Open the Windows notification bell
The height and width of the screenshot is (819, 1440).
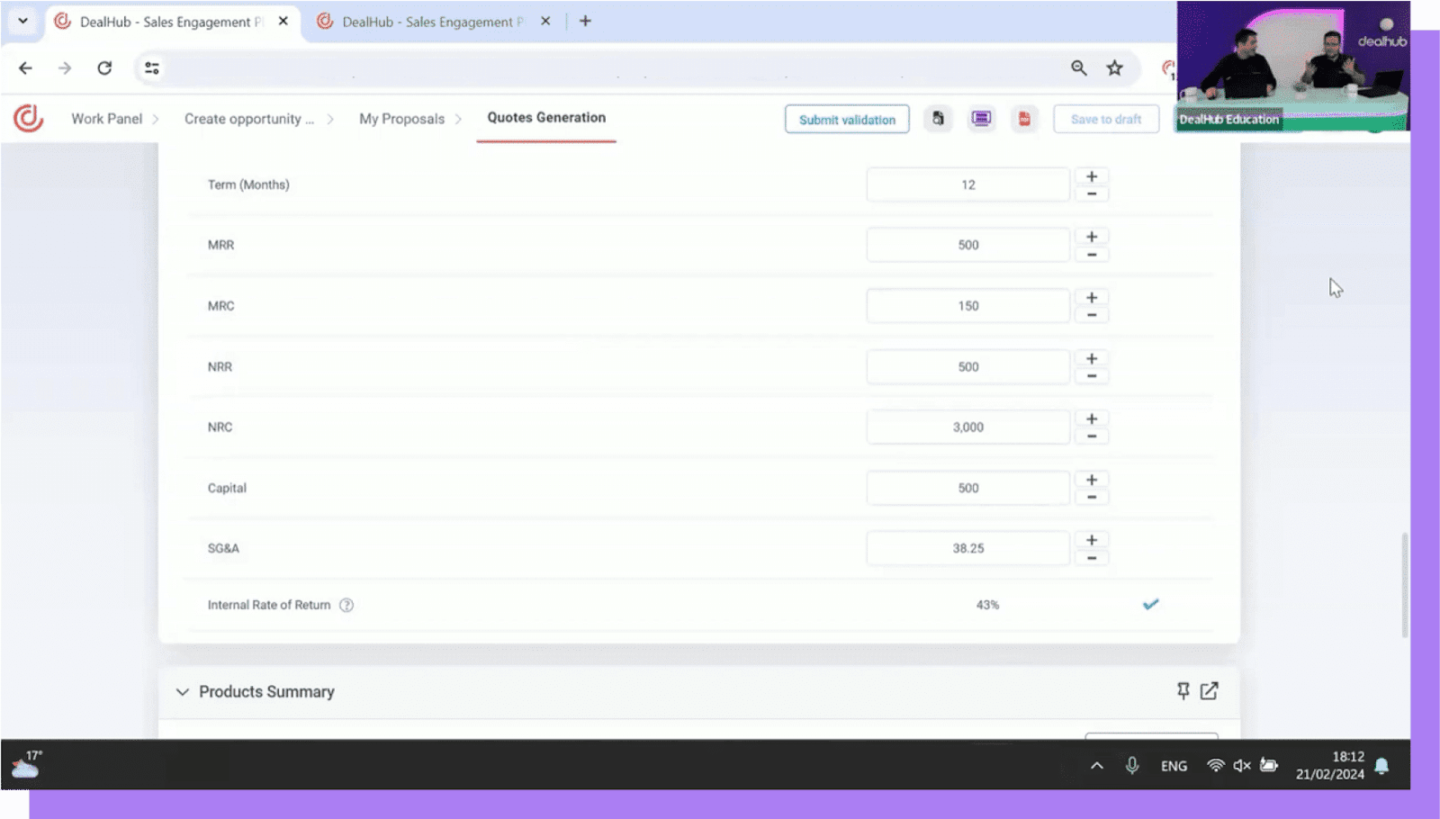click(x=1381, y=766)
